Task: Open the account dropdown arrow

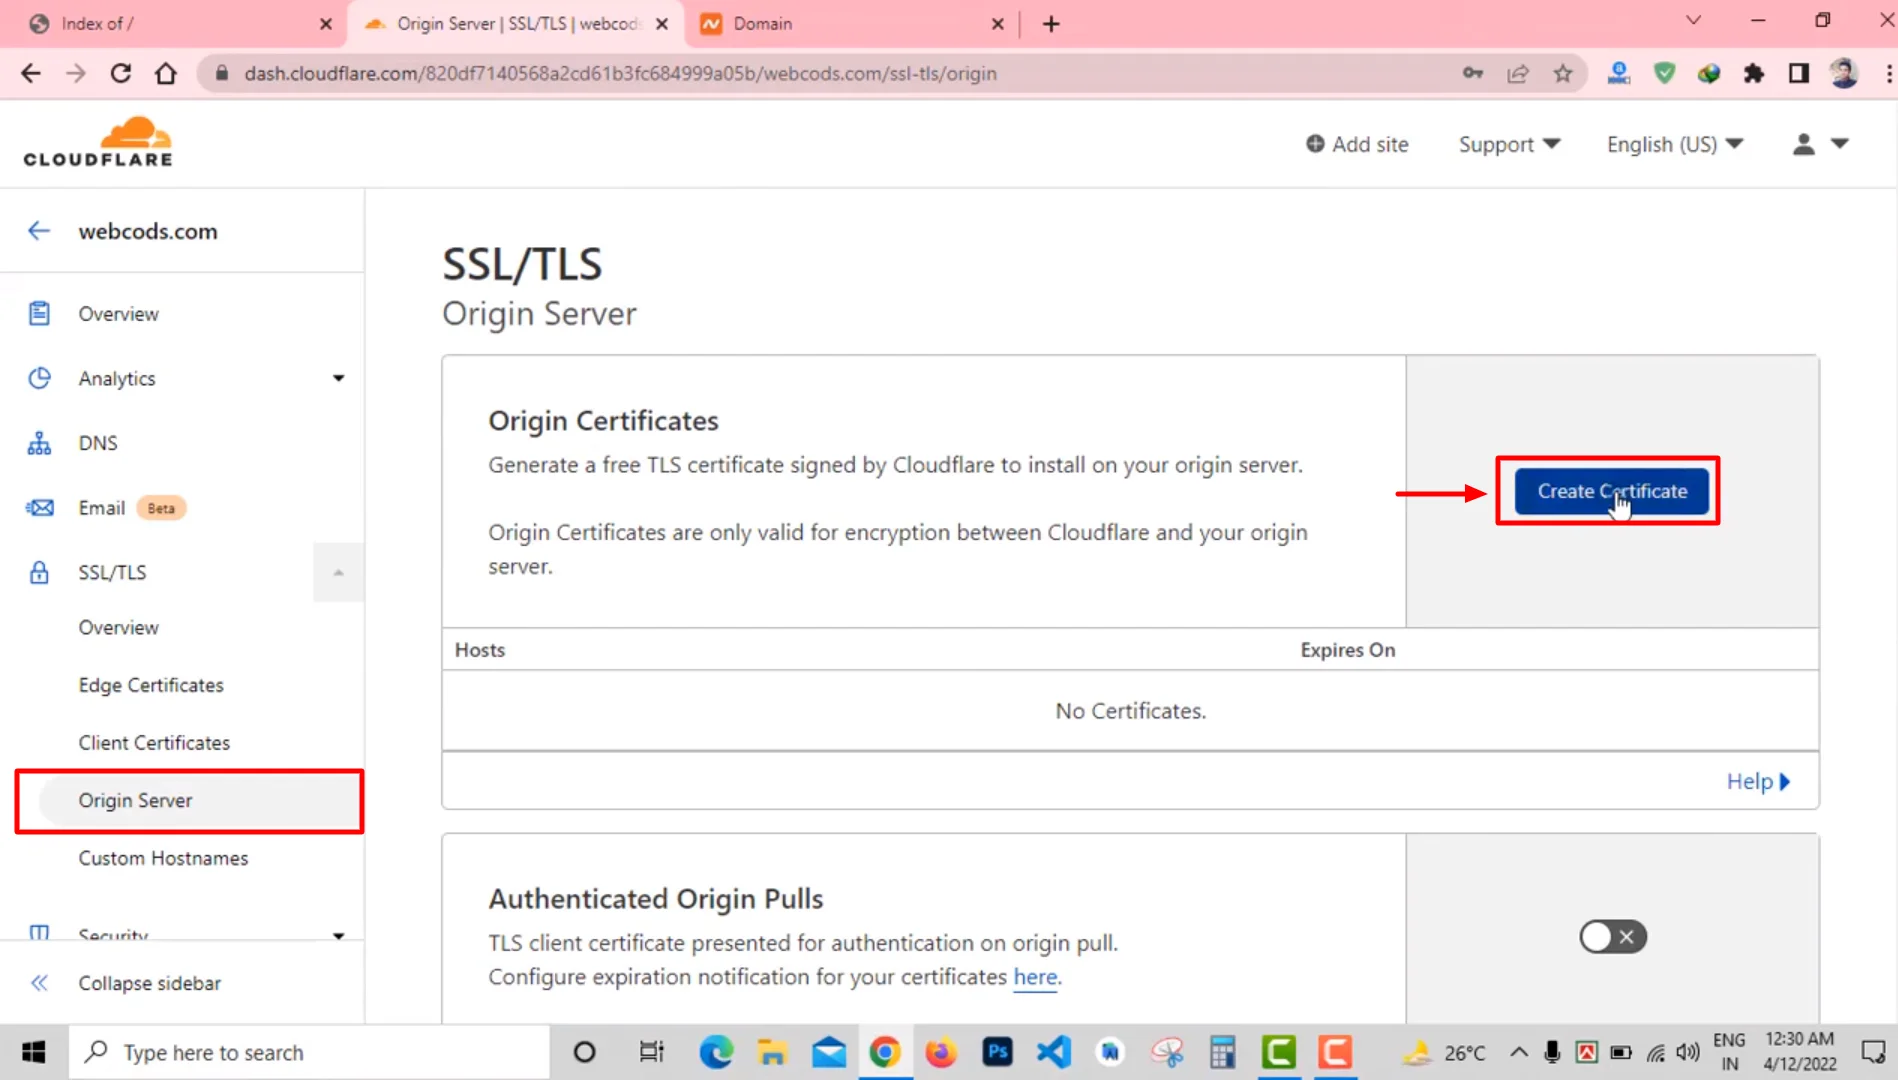Action: pyautogui.click(x=1839, y=144)
